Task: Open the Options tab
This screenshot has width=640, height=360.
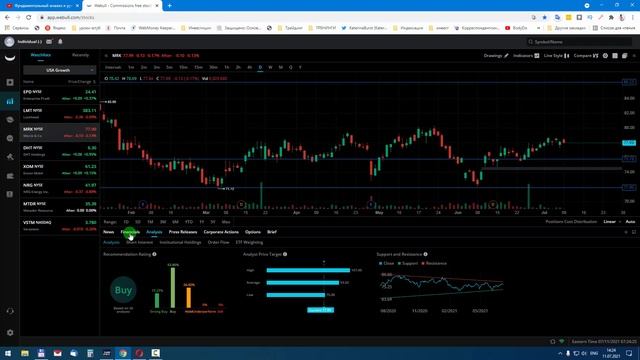Action: click(253, 232)
